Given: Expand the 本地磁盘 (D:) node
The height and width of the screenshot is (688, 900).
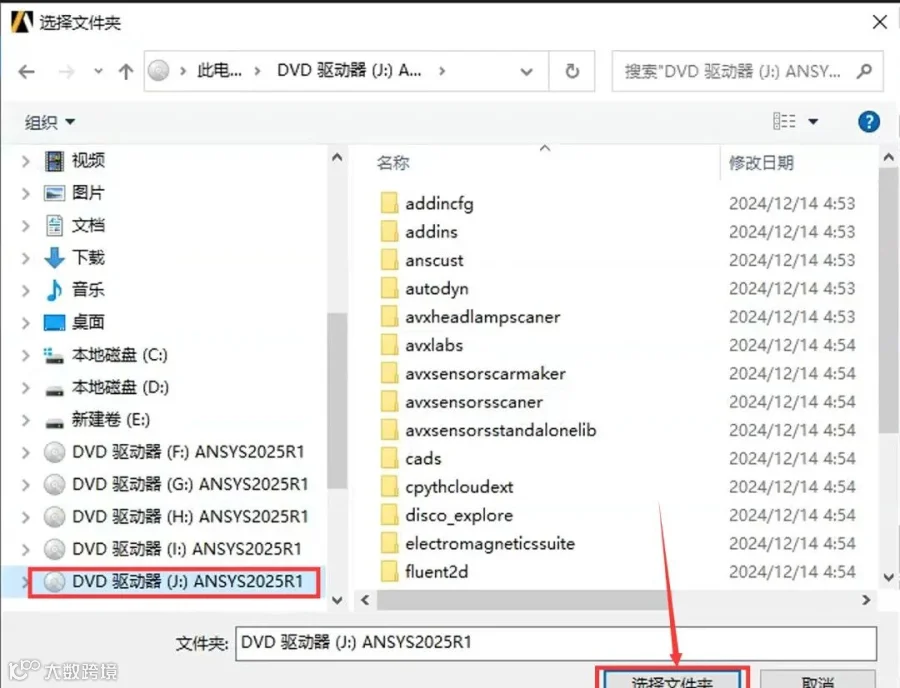Looking at the screenshot, I should (x=25, y=388).
